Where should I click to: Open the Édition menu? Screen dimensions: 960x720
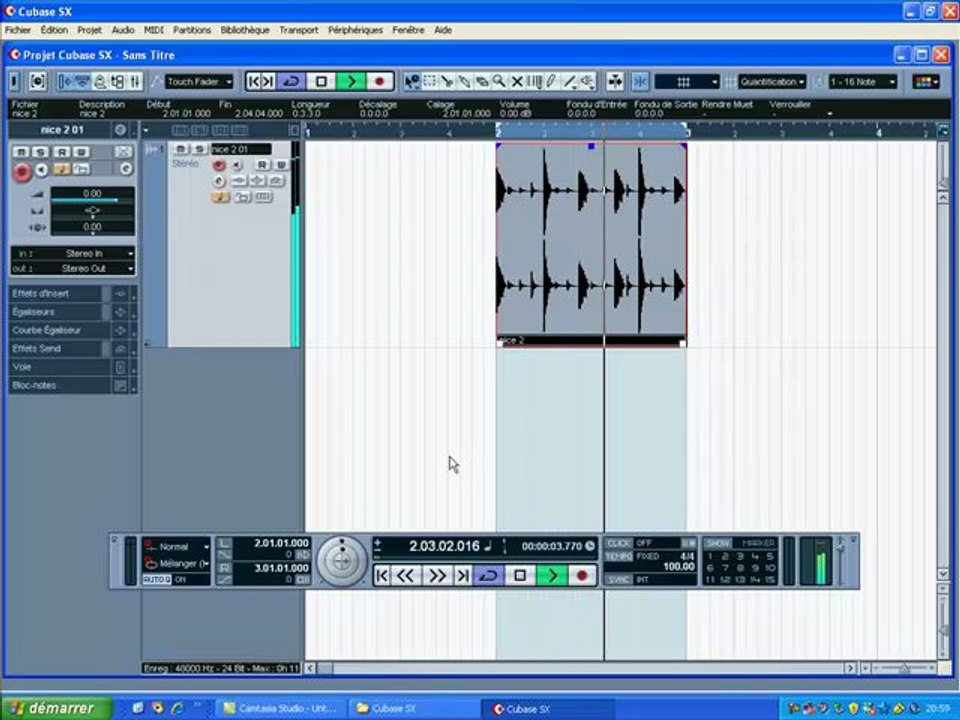click(54, 30)
